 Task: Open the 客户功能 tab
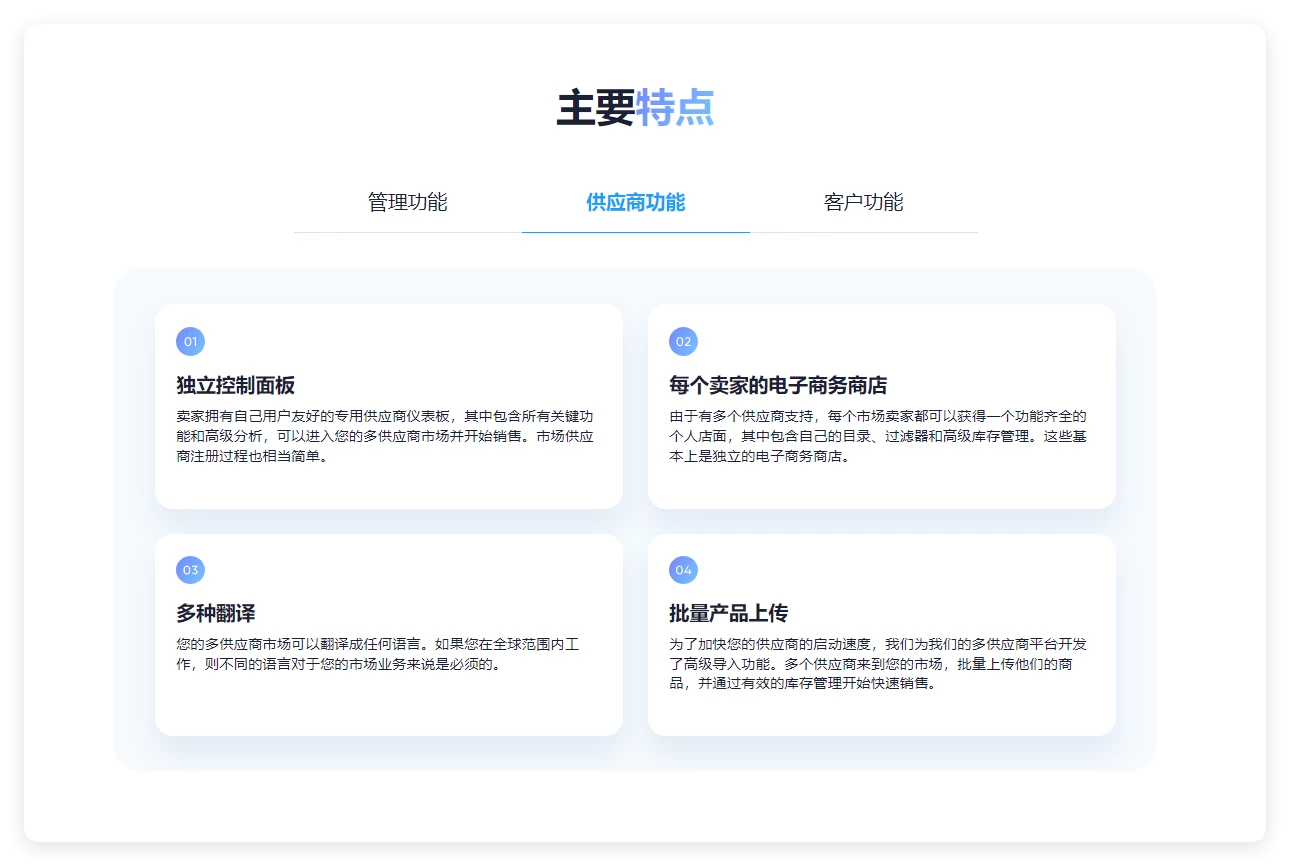(863, 202)
